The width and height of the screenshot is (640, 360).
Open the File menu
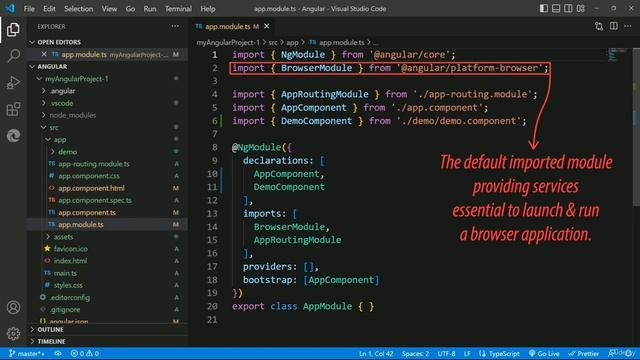pos(29,9)
